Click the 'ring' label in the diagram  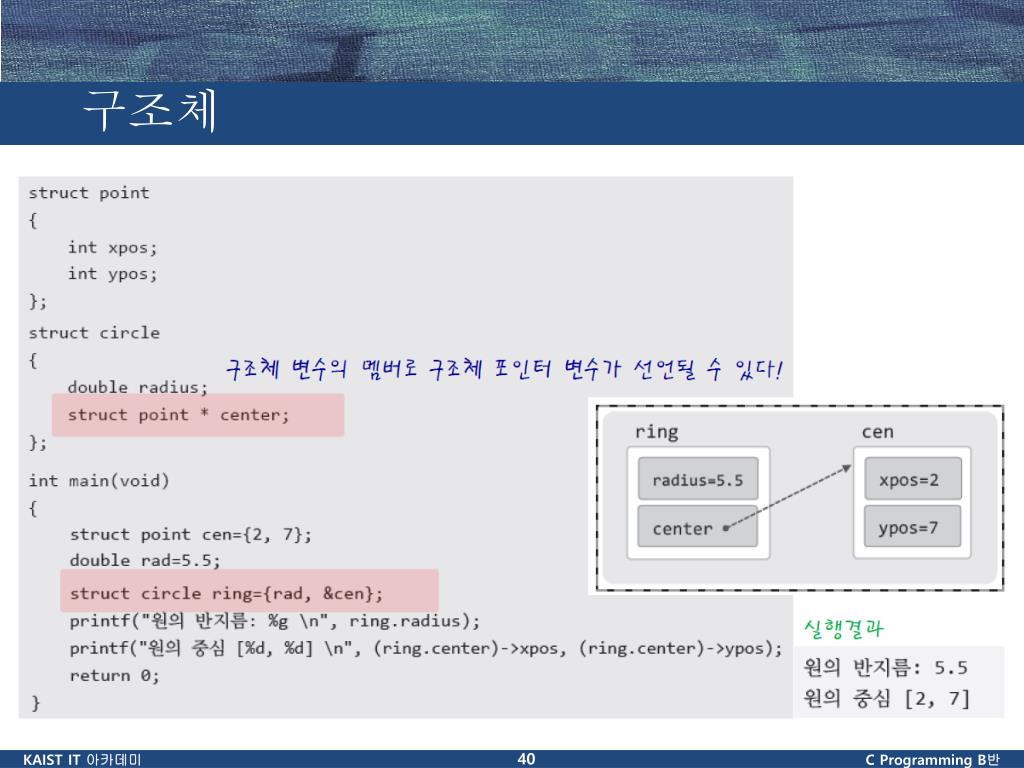point(656,432)
